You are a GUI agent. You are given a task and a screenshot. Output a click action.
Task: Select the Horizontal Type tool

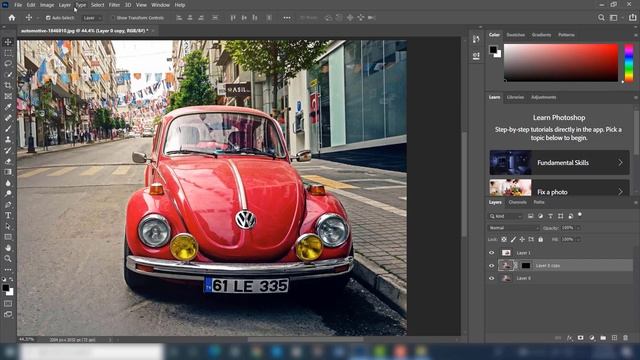8,215
